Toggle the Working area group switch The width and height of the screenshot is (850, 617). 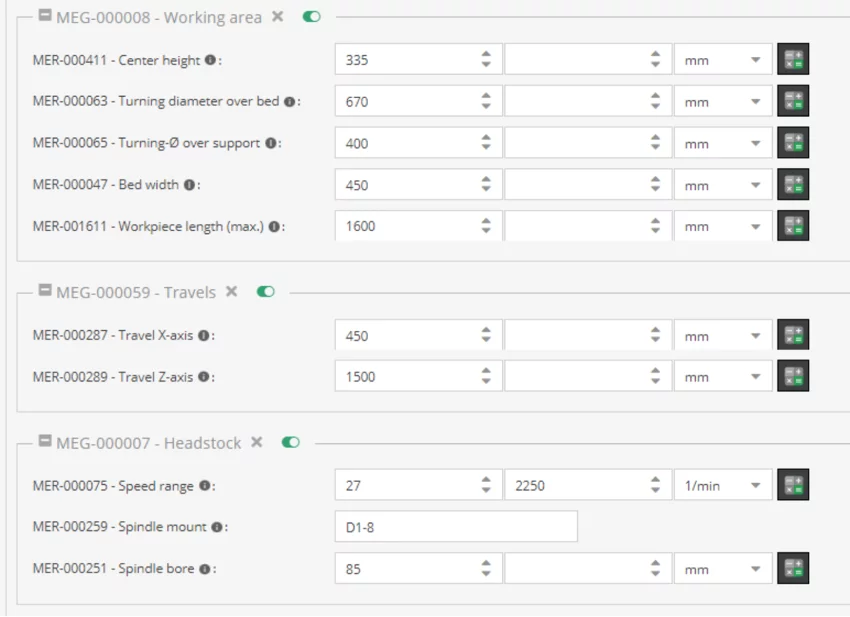(312, 17)
